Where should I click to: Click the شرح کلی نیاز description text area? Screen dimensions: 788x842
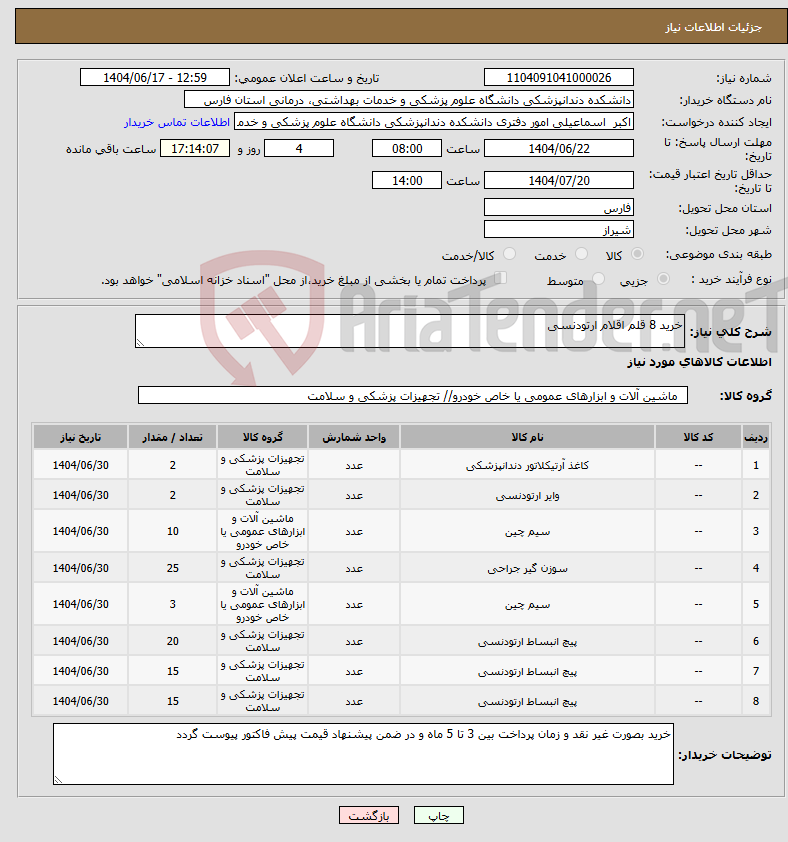(x=410, y=331)
